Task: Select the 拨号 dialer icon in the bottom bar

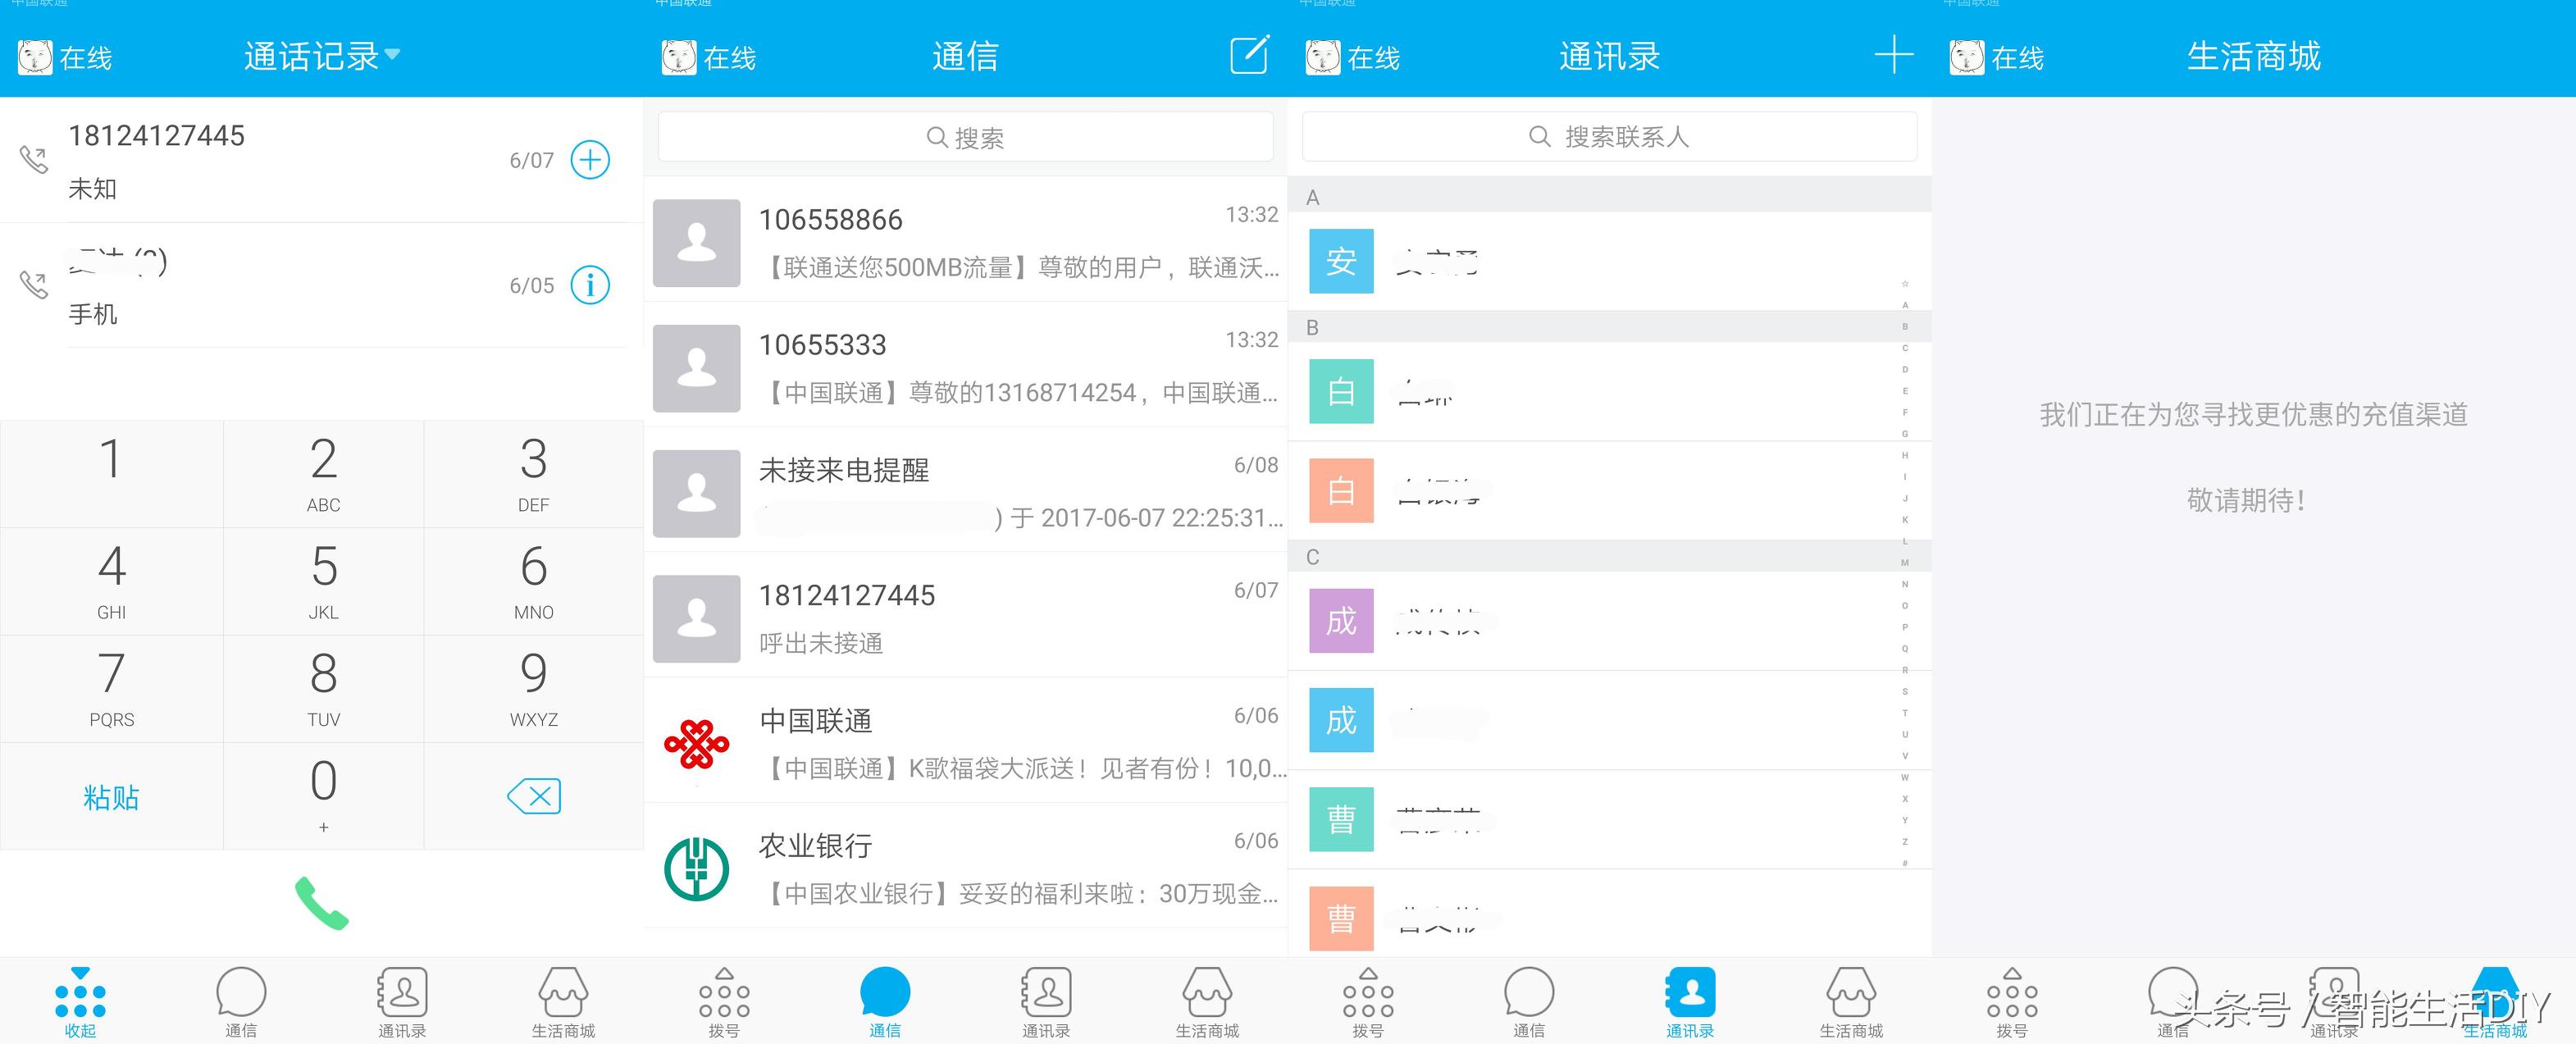Action: 723,999
